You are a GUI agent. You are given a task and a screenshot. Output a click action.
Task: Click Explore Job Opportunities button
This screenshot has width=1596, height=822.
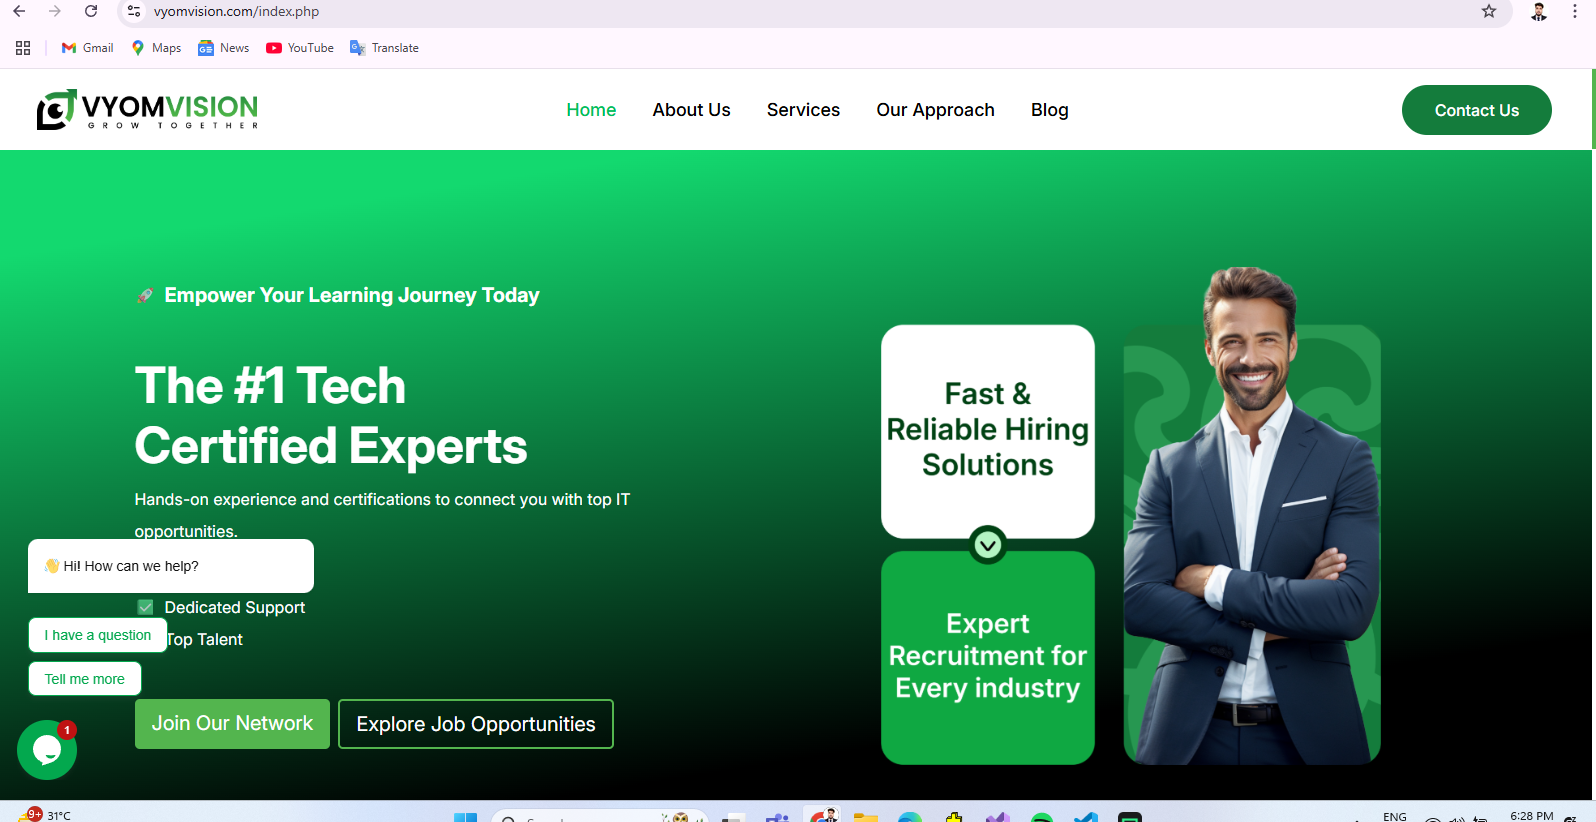click(475, 724)
